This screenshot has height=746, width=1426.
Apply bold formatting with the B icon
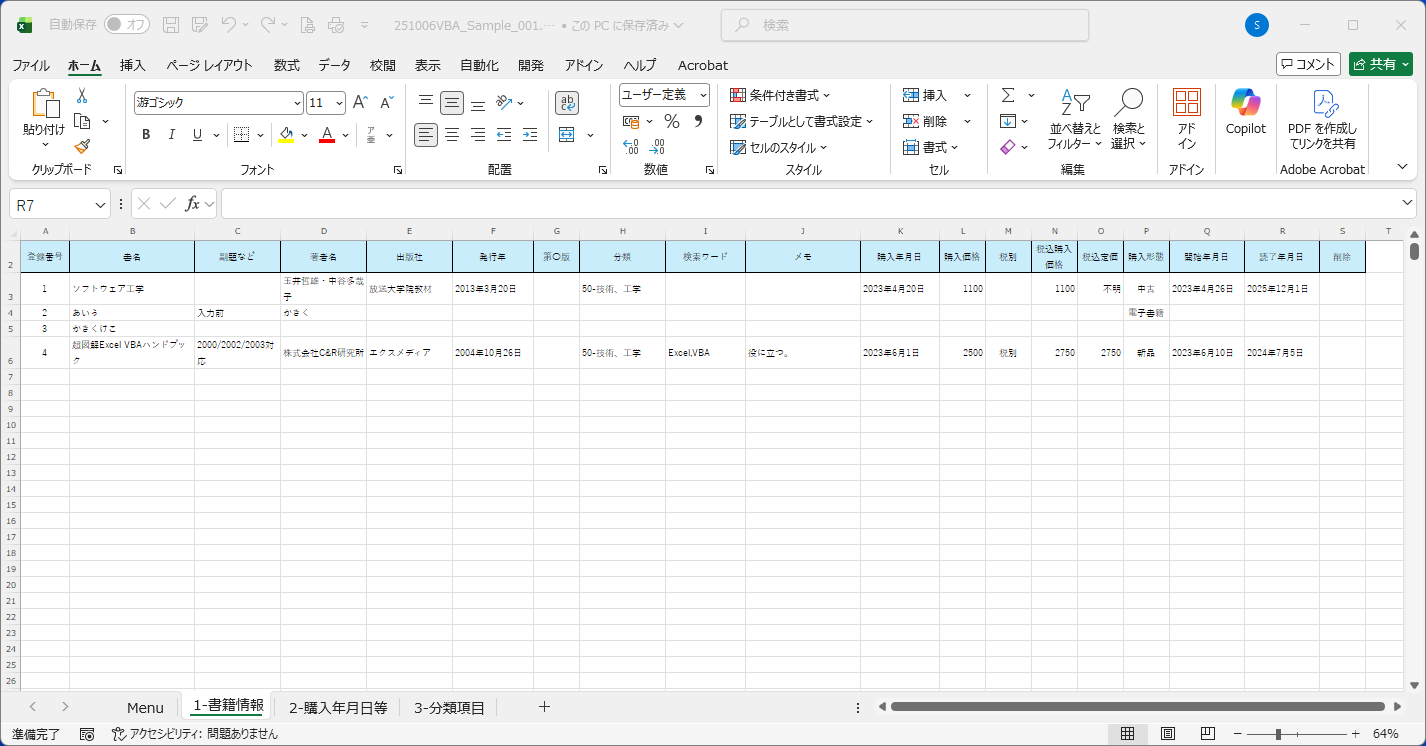click(146, 135)
